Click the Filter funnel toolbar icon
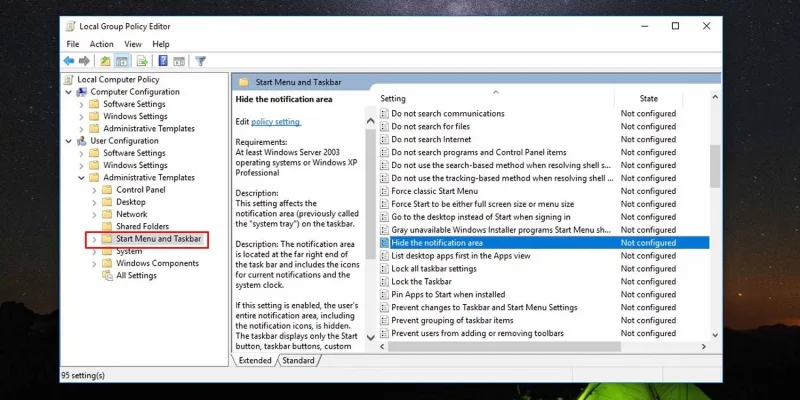 point(201,61)
